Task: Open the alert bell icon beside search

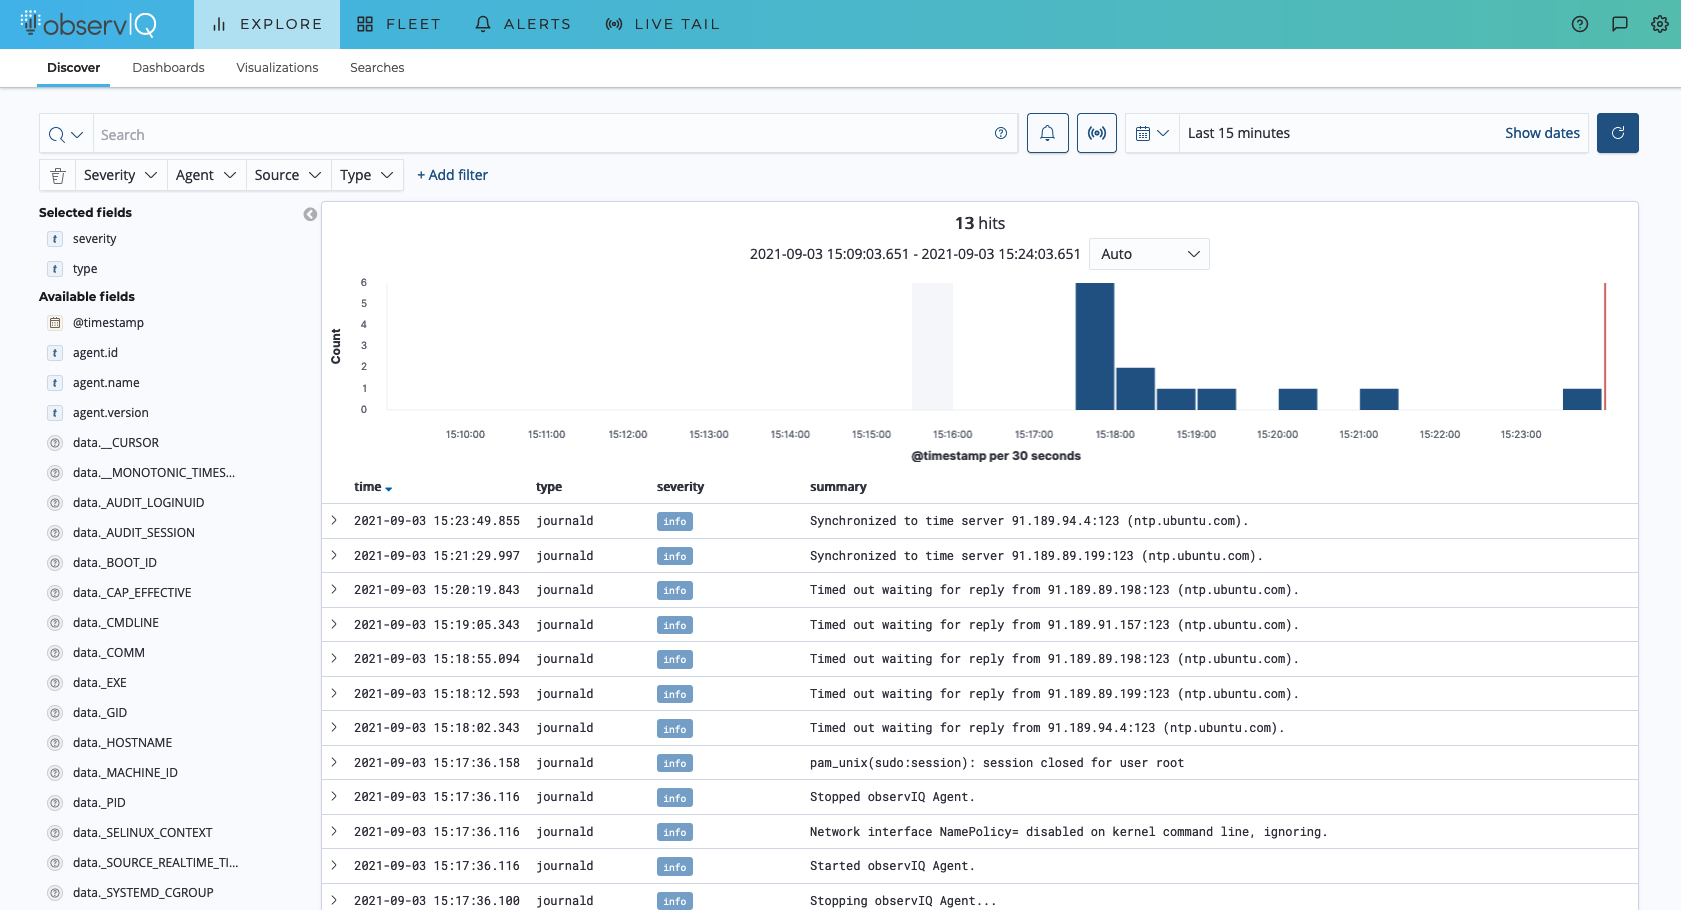Action: tap(1047, 133)
